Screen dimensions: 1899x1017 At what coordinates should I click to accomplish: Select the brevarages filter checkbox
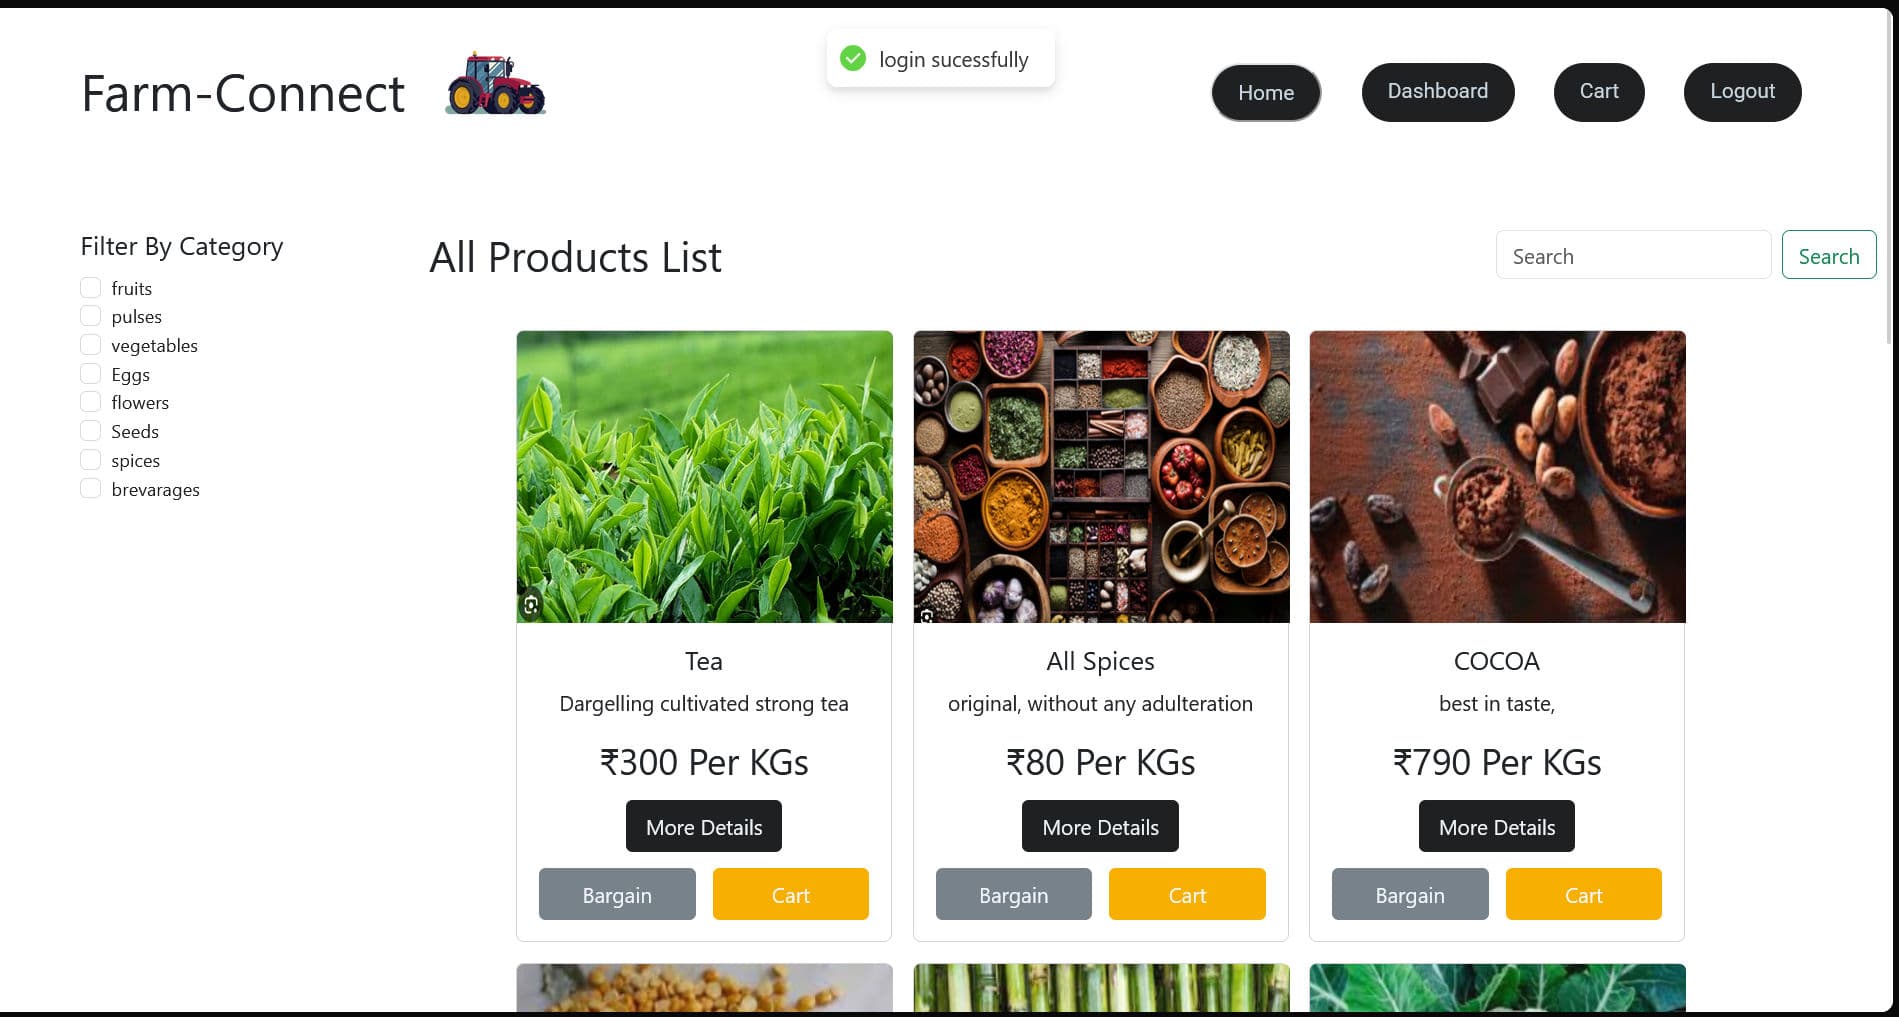[x=90, y=488]
